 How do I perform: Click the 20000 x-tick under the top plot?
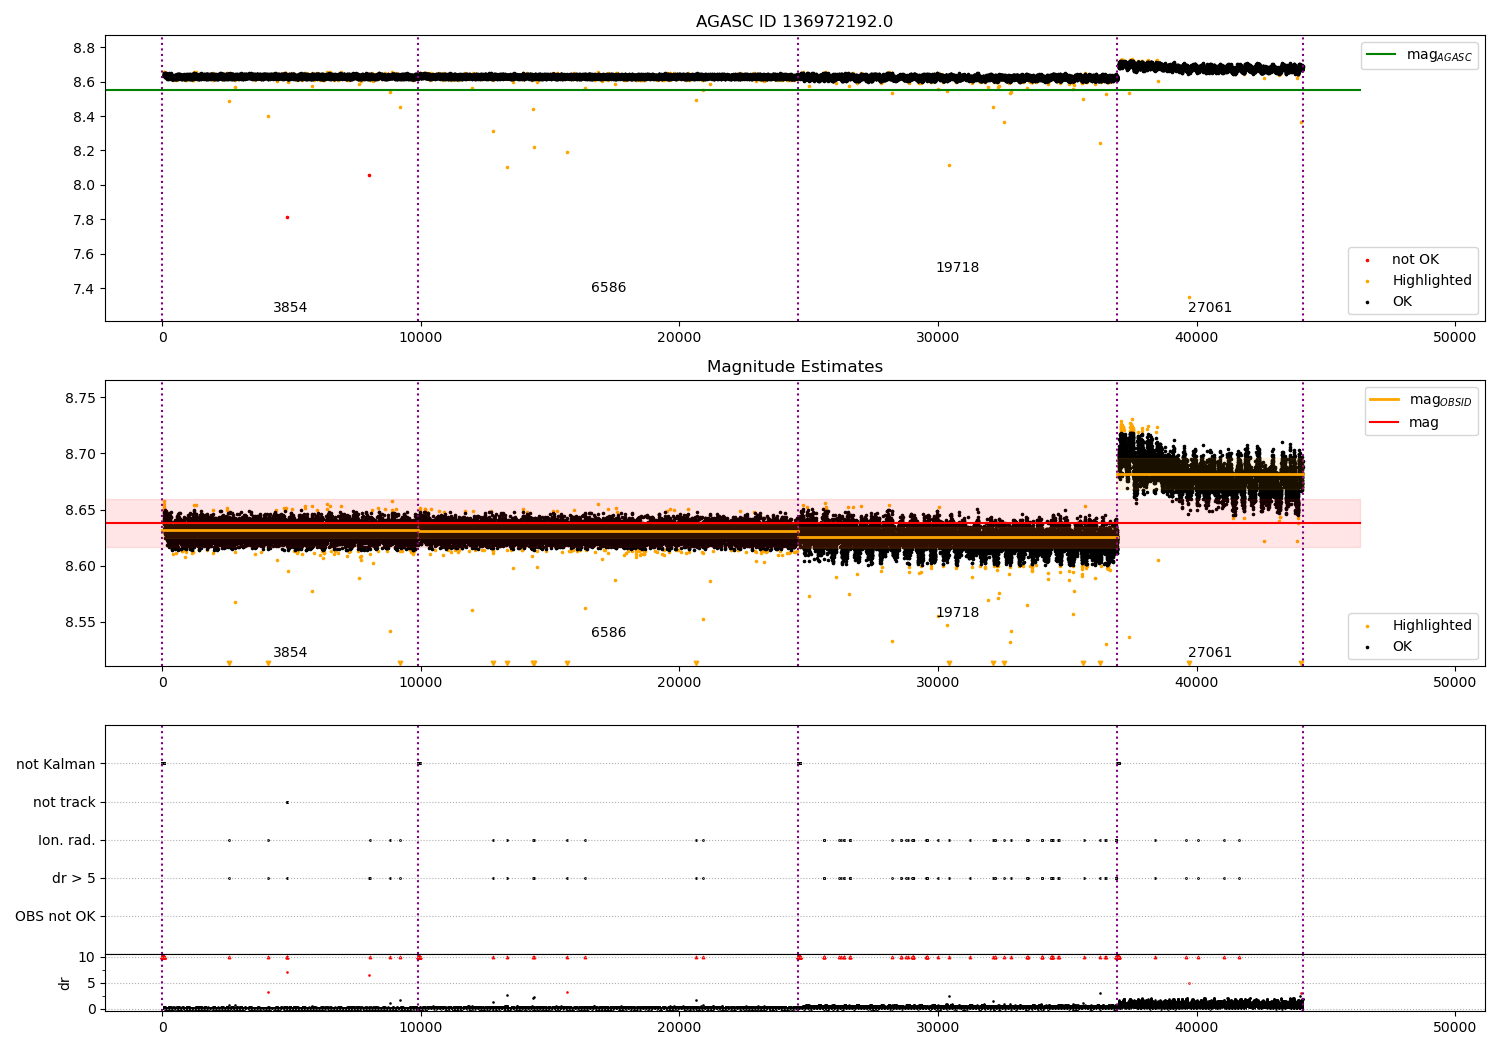[x=679, y=338]
